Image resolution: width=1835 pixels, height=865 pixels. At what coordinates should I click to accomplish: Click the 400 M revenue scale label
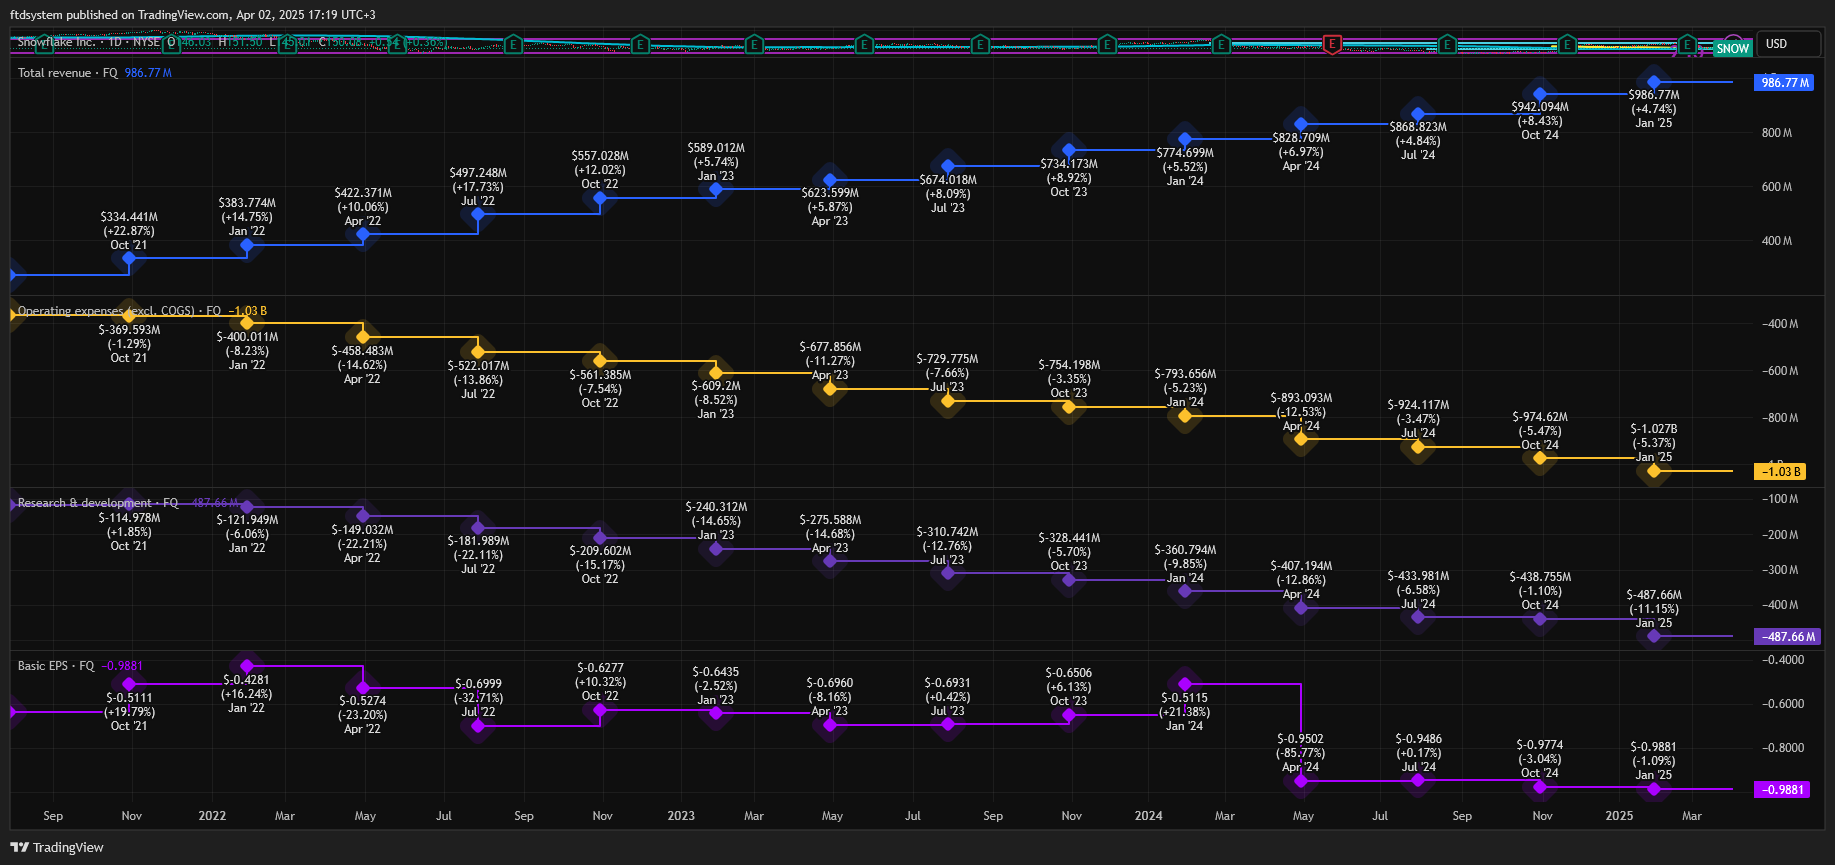1777,241
